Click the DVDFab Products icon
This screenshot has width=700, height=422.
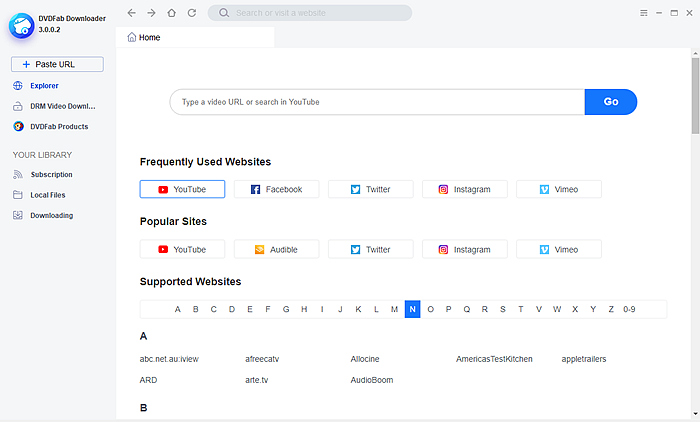coord(18,126)
